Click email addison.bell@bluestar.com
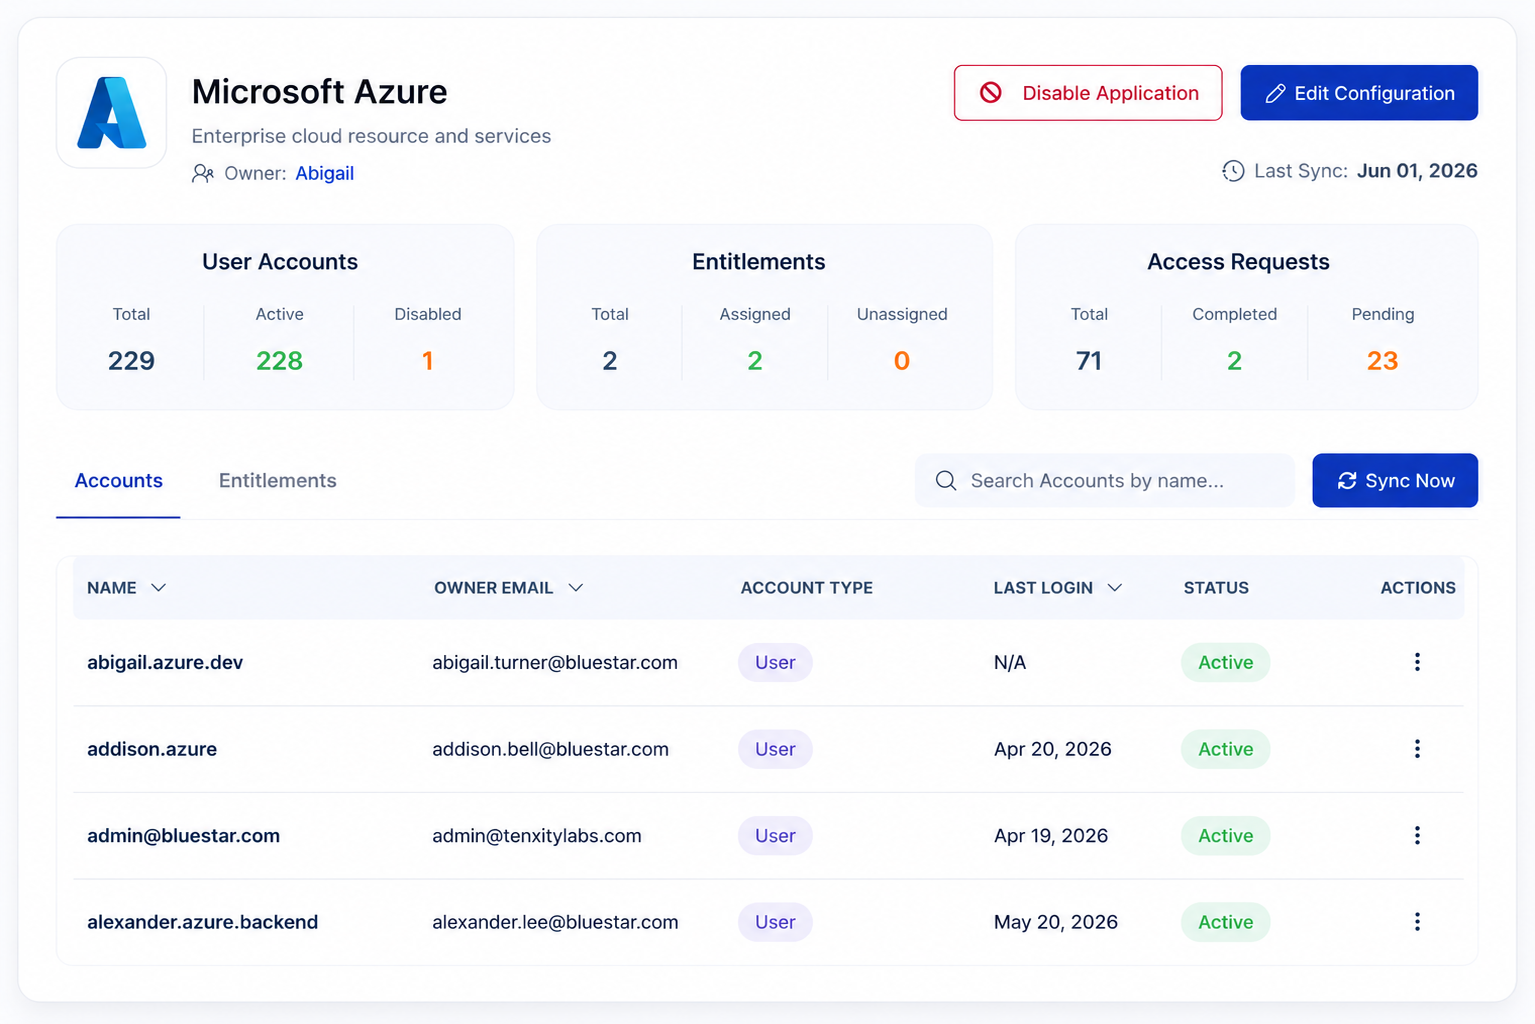Screen dimensions: 1535x1024 click(550, 749)
